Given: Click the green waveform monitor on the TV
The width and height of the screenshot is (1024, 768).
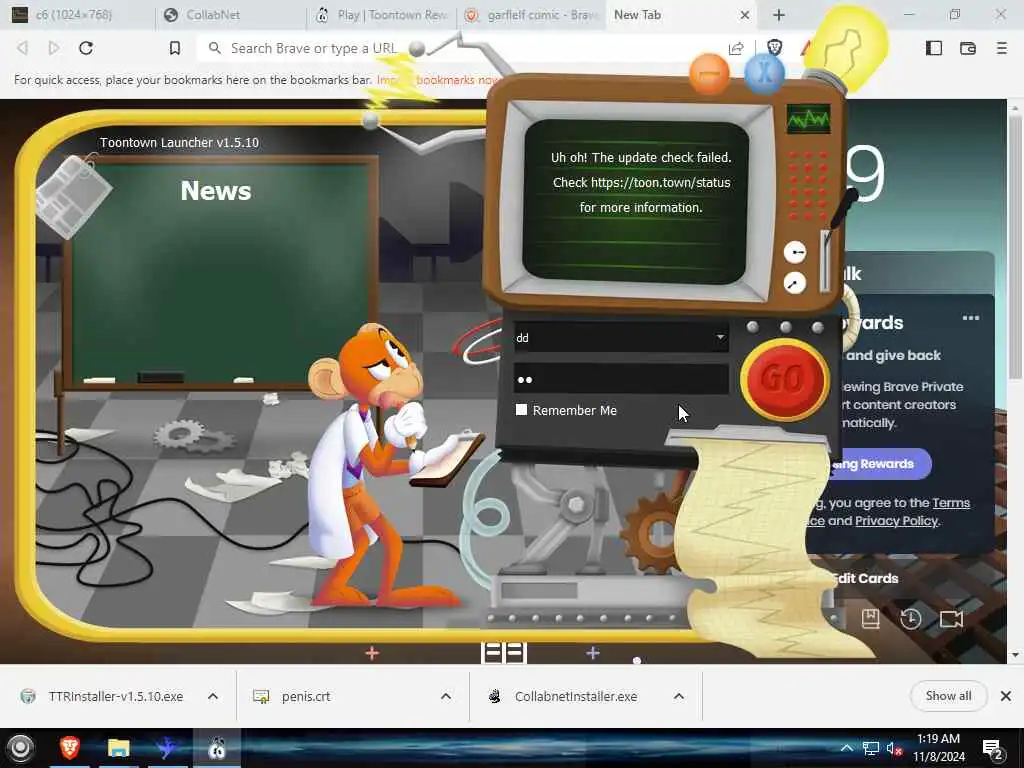Looking at the screenshot, I should (x=808, y=119).
